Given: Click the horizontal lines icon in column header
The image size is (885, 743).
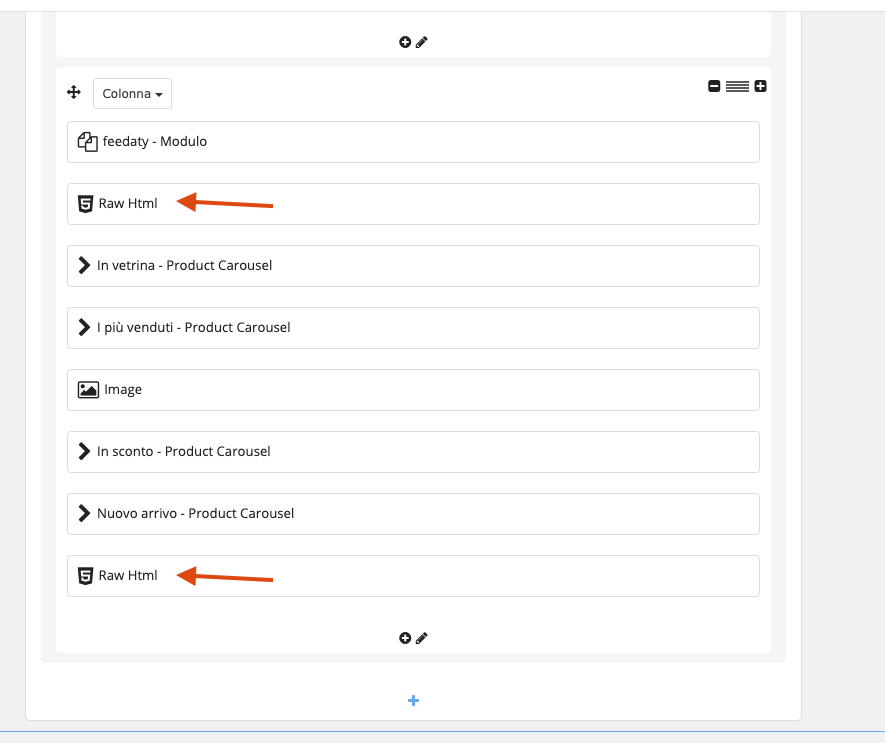Looking at the screenshot, I should pos(737,87).
